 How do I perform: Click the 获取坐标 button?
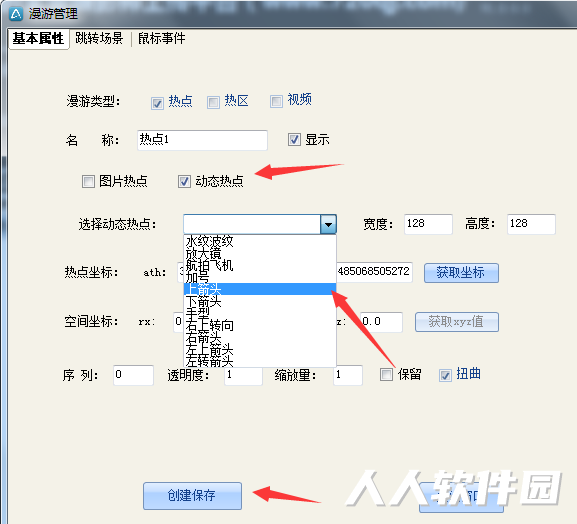[461, 273]
